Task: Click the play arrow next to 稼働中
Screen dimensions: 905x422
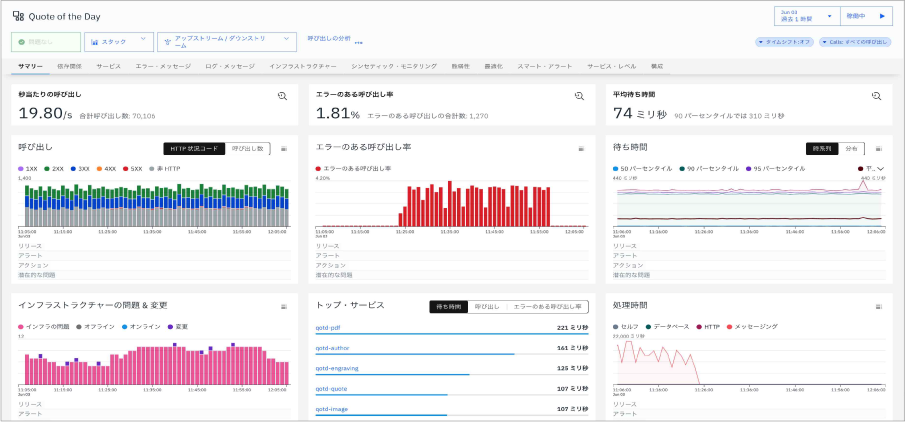Action: coord(882,16)
